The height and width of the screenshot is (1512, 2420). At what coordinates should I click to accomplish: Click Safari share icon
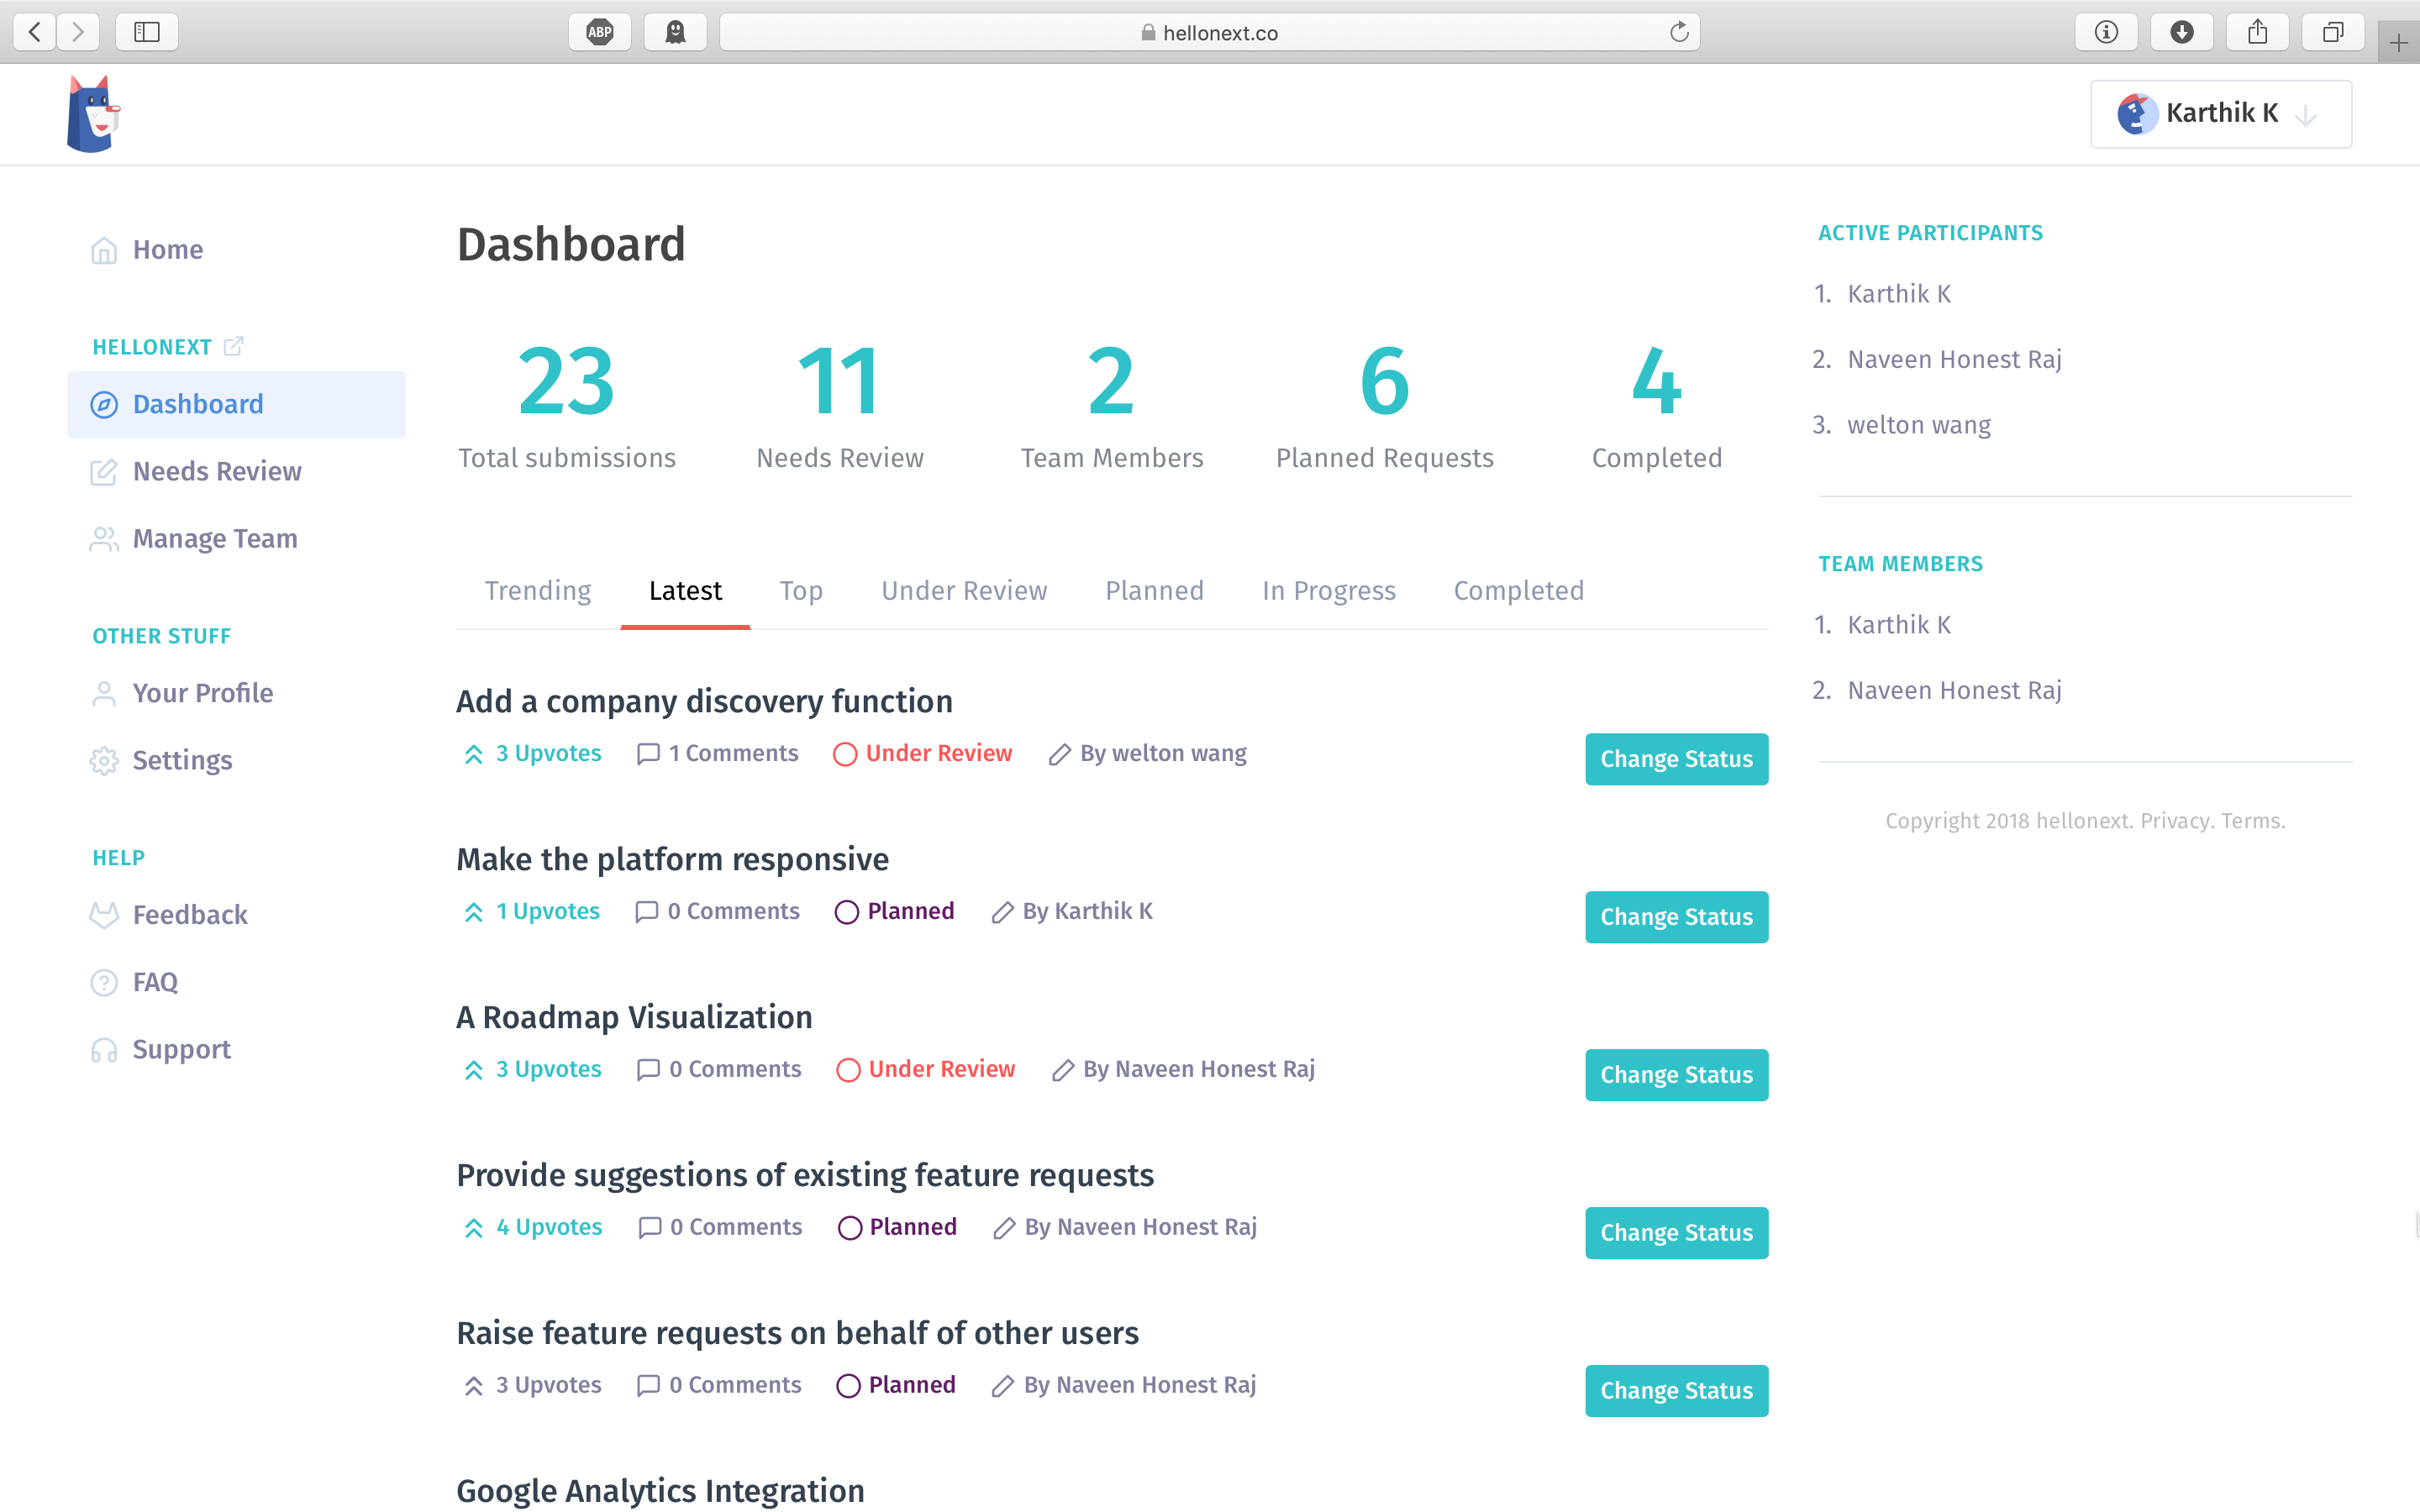coord(2257,32)
